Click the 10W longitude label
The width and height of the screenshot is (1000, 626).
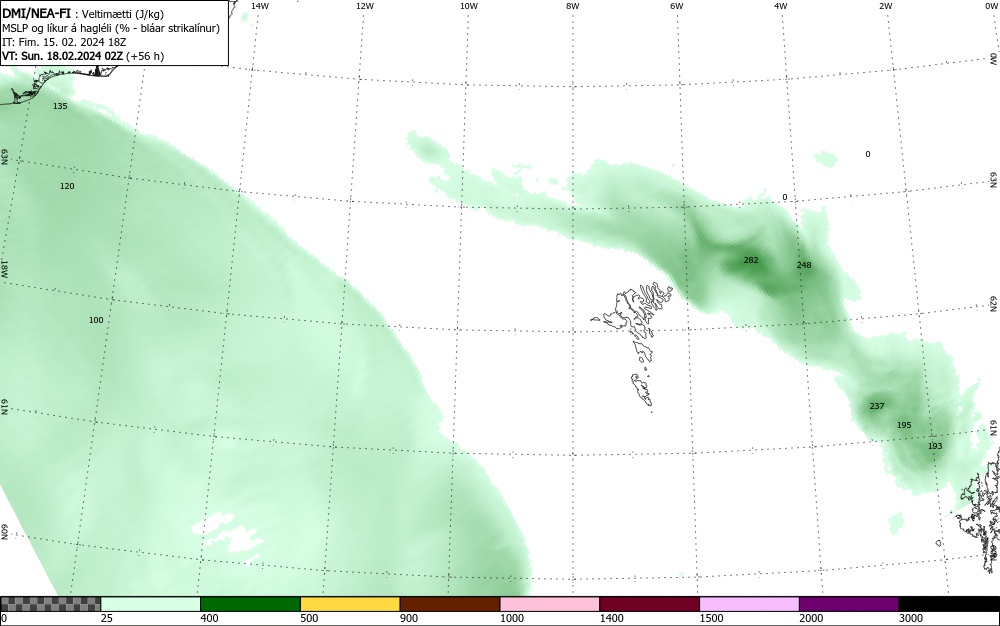point(469,6)
